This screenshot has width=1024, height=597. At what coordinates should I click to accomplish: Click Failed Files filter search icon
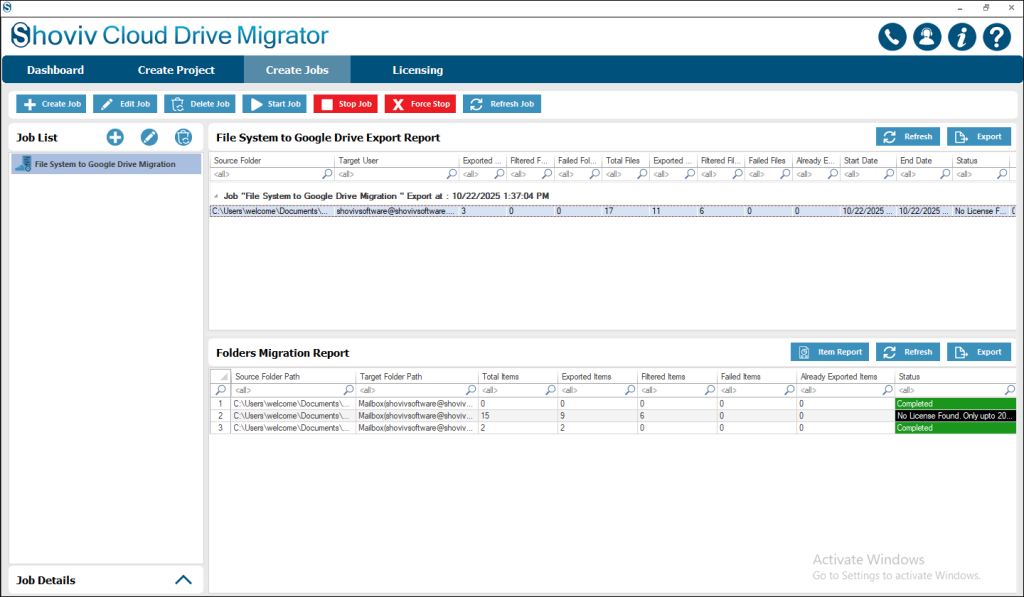[786, 174]
